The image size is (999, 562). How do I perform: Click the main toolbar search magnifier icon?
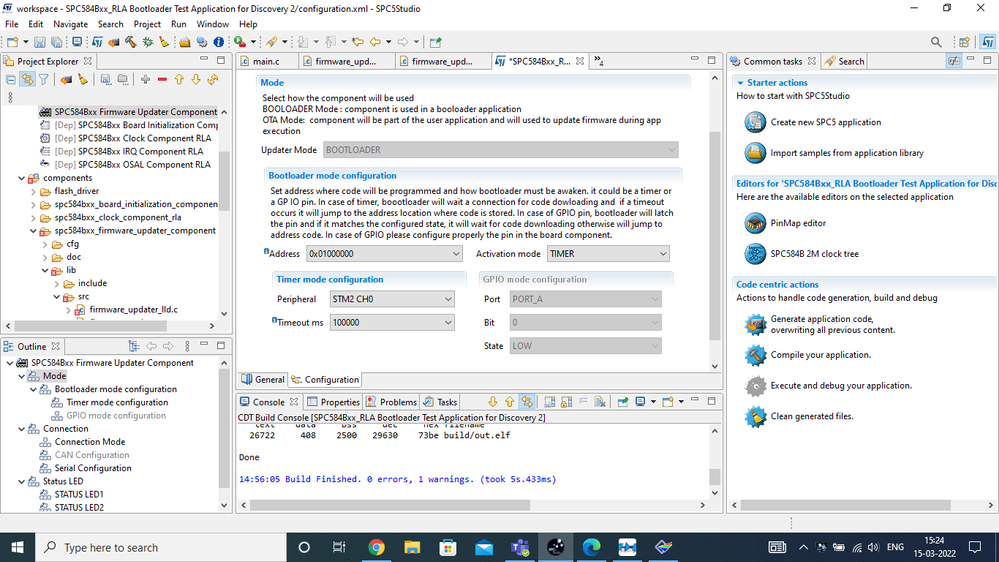pyautogui.click(x=936, y=42)
